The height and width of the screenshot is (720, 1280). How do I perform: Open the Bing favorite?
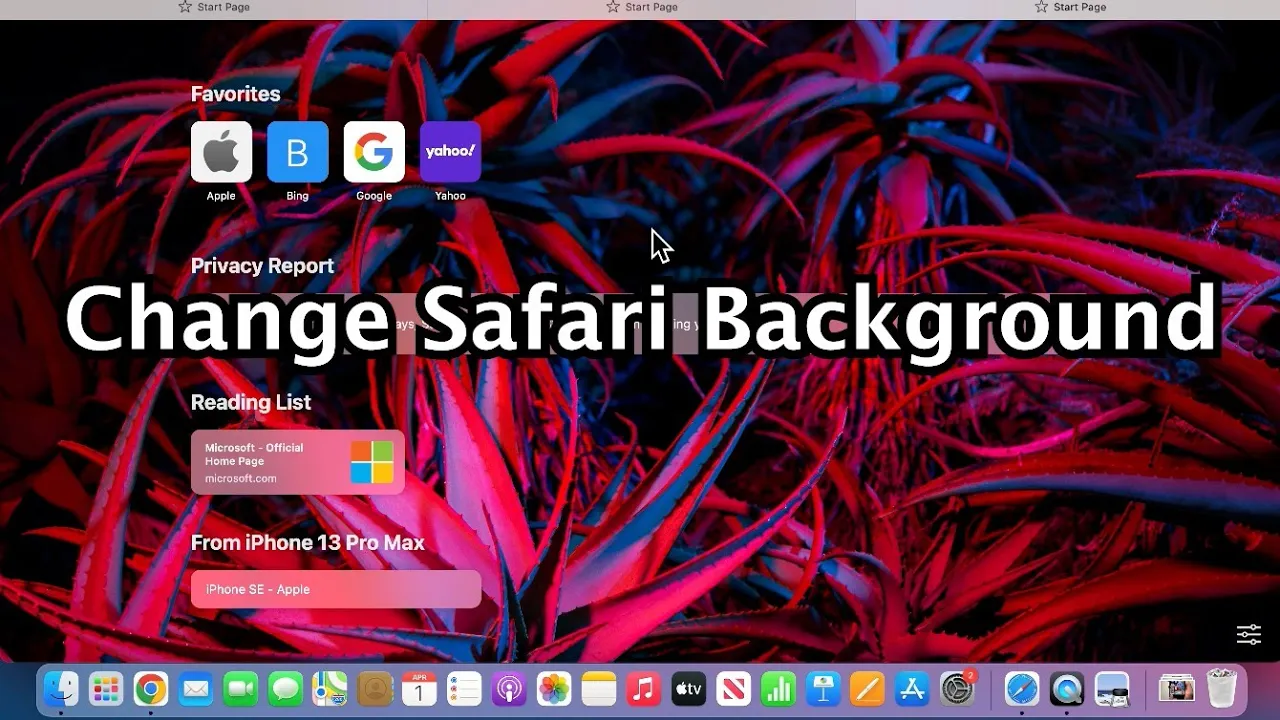click(x=297, y=152)
